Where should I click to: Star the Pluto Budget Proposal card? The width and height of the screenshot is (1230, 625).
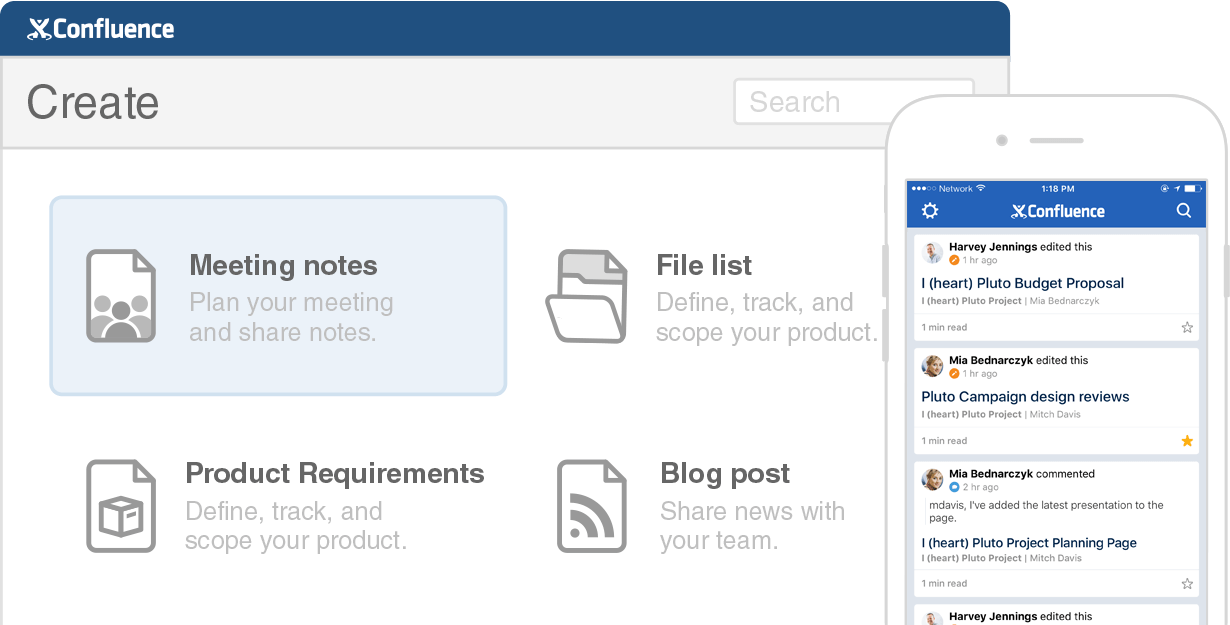(1187, 327)
